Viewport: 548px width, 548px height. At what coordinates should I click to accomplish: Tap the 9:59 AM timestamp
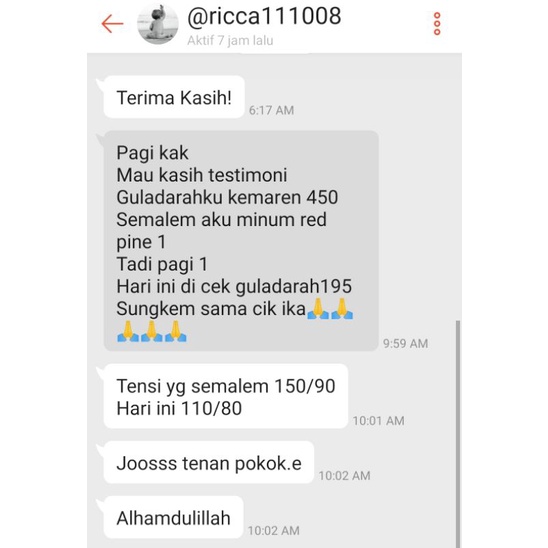pyautogui.click(x=405, y=344)
